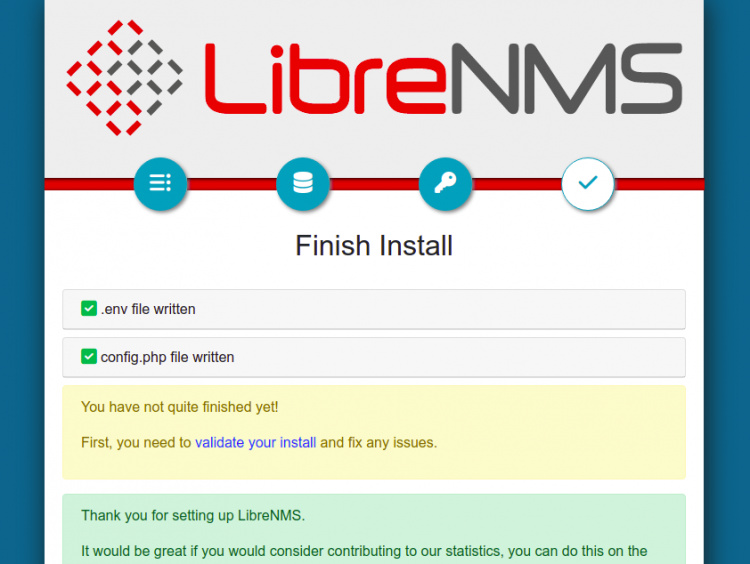
Task: Click the 'First, you need to' text in yellow box
Action: pyautogui.click(x=136, y=442)
